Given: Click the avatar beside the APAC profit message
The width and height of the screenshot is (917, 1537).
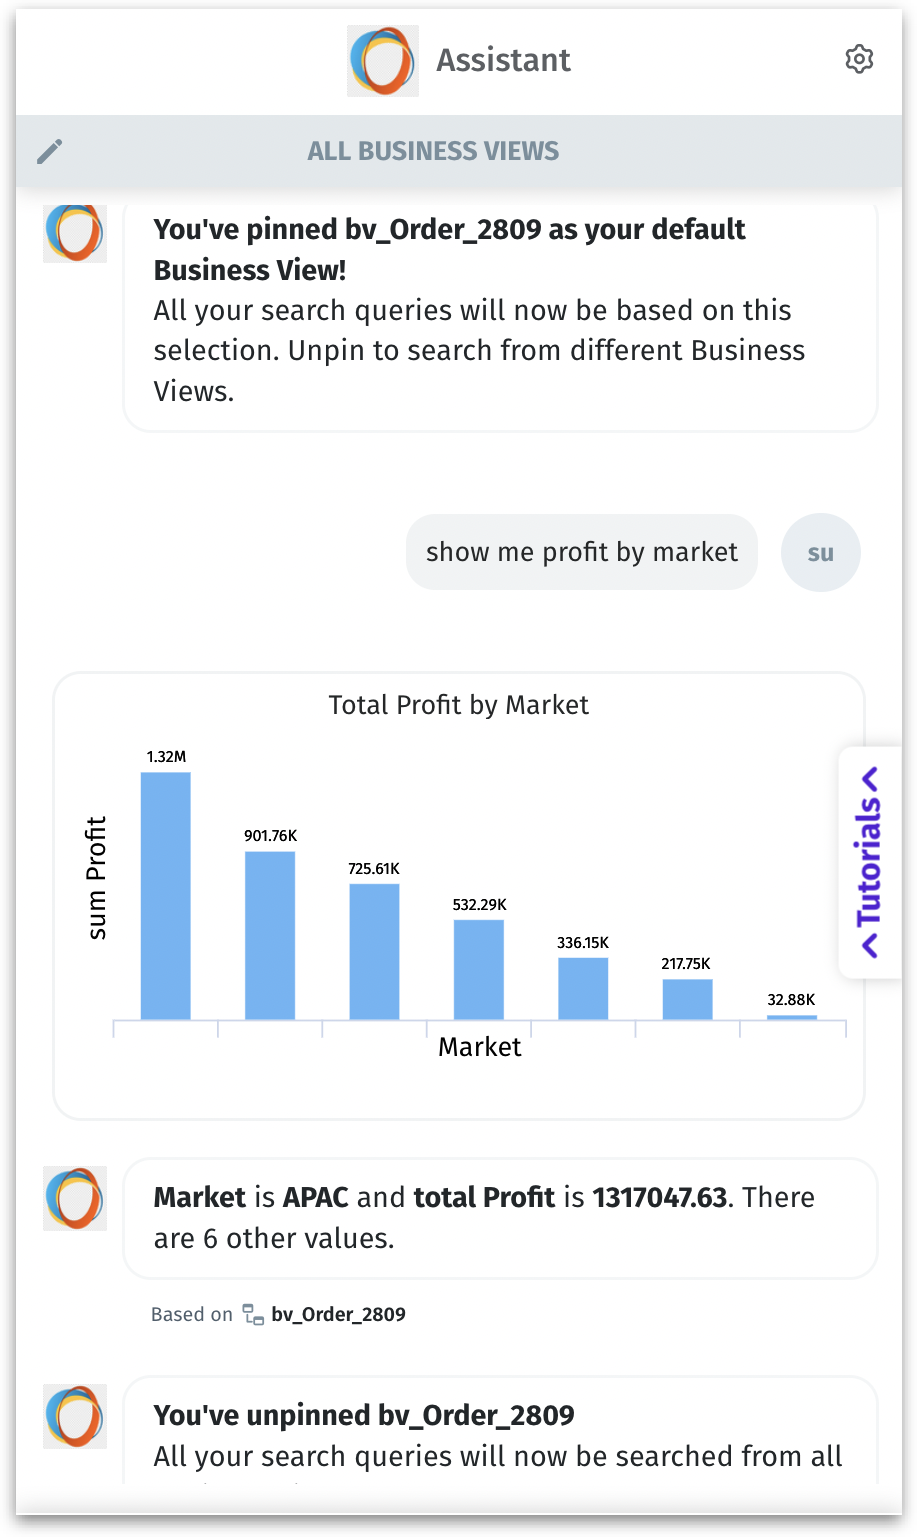Looking at the screenshot, I should click(75, 1198).
